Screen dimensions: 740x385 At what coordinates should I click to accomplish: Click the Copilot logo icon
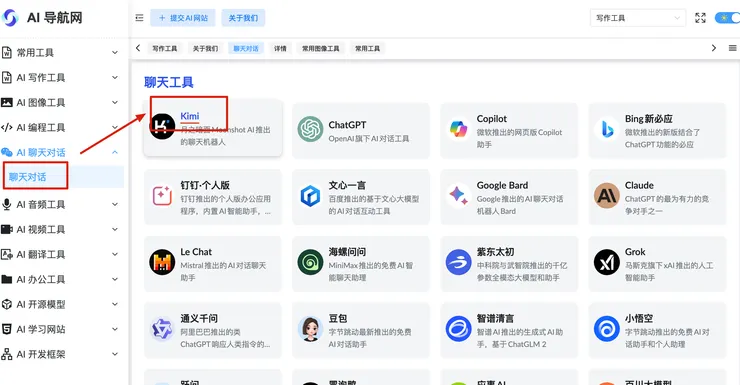[458, 129]
